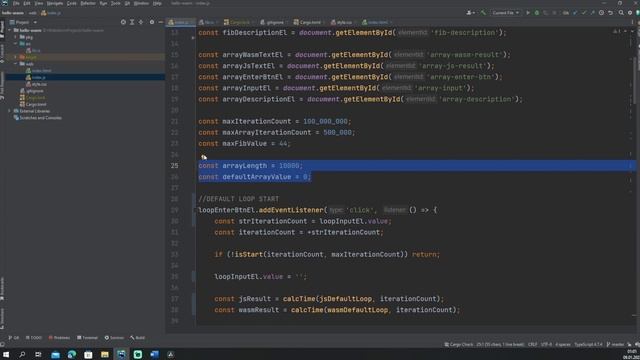Click the yellow intention lightbulb icon
Image resolution: width=640 pixels, height=360 pixels.
[x=204, y=157]
